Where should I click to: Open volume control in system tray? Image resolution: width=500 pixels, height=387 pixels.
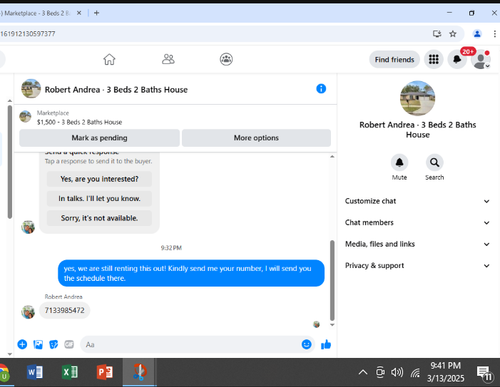[x=397, y=372]
